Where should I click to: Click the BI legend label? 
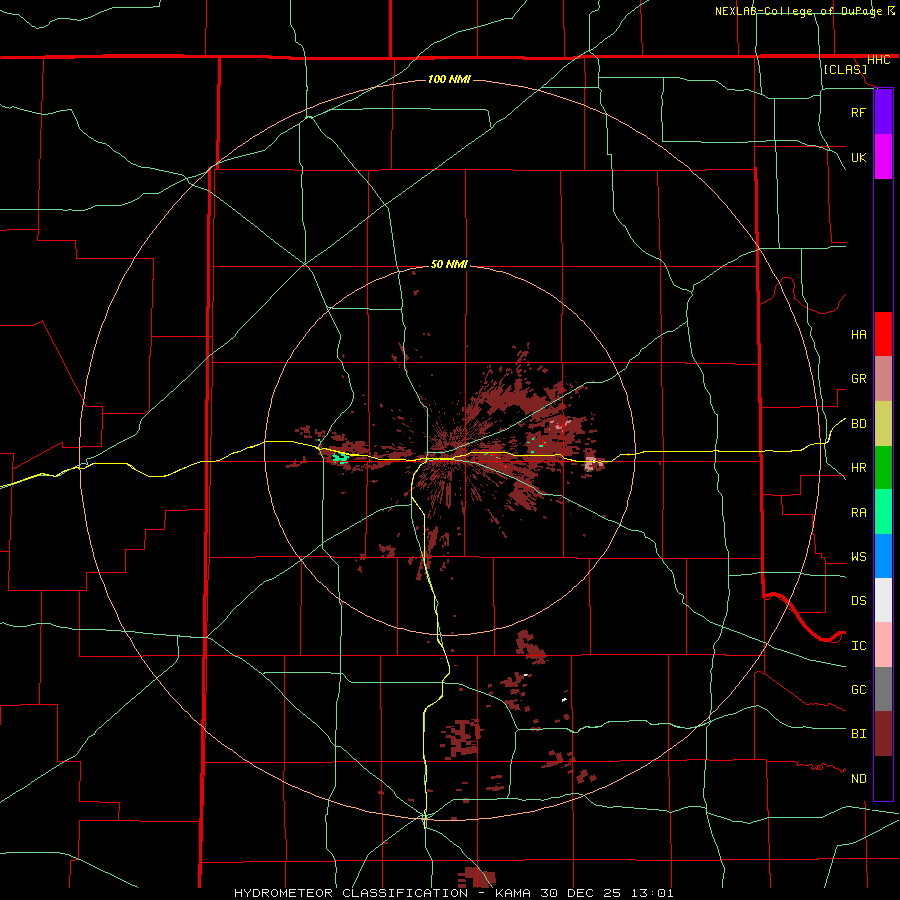(x=858, y=734)
